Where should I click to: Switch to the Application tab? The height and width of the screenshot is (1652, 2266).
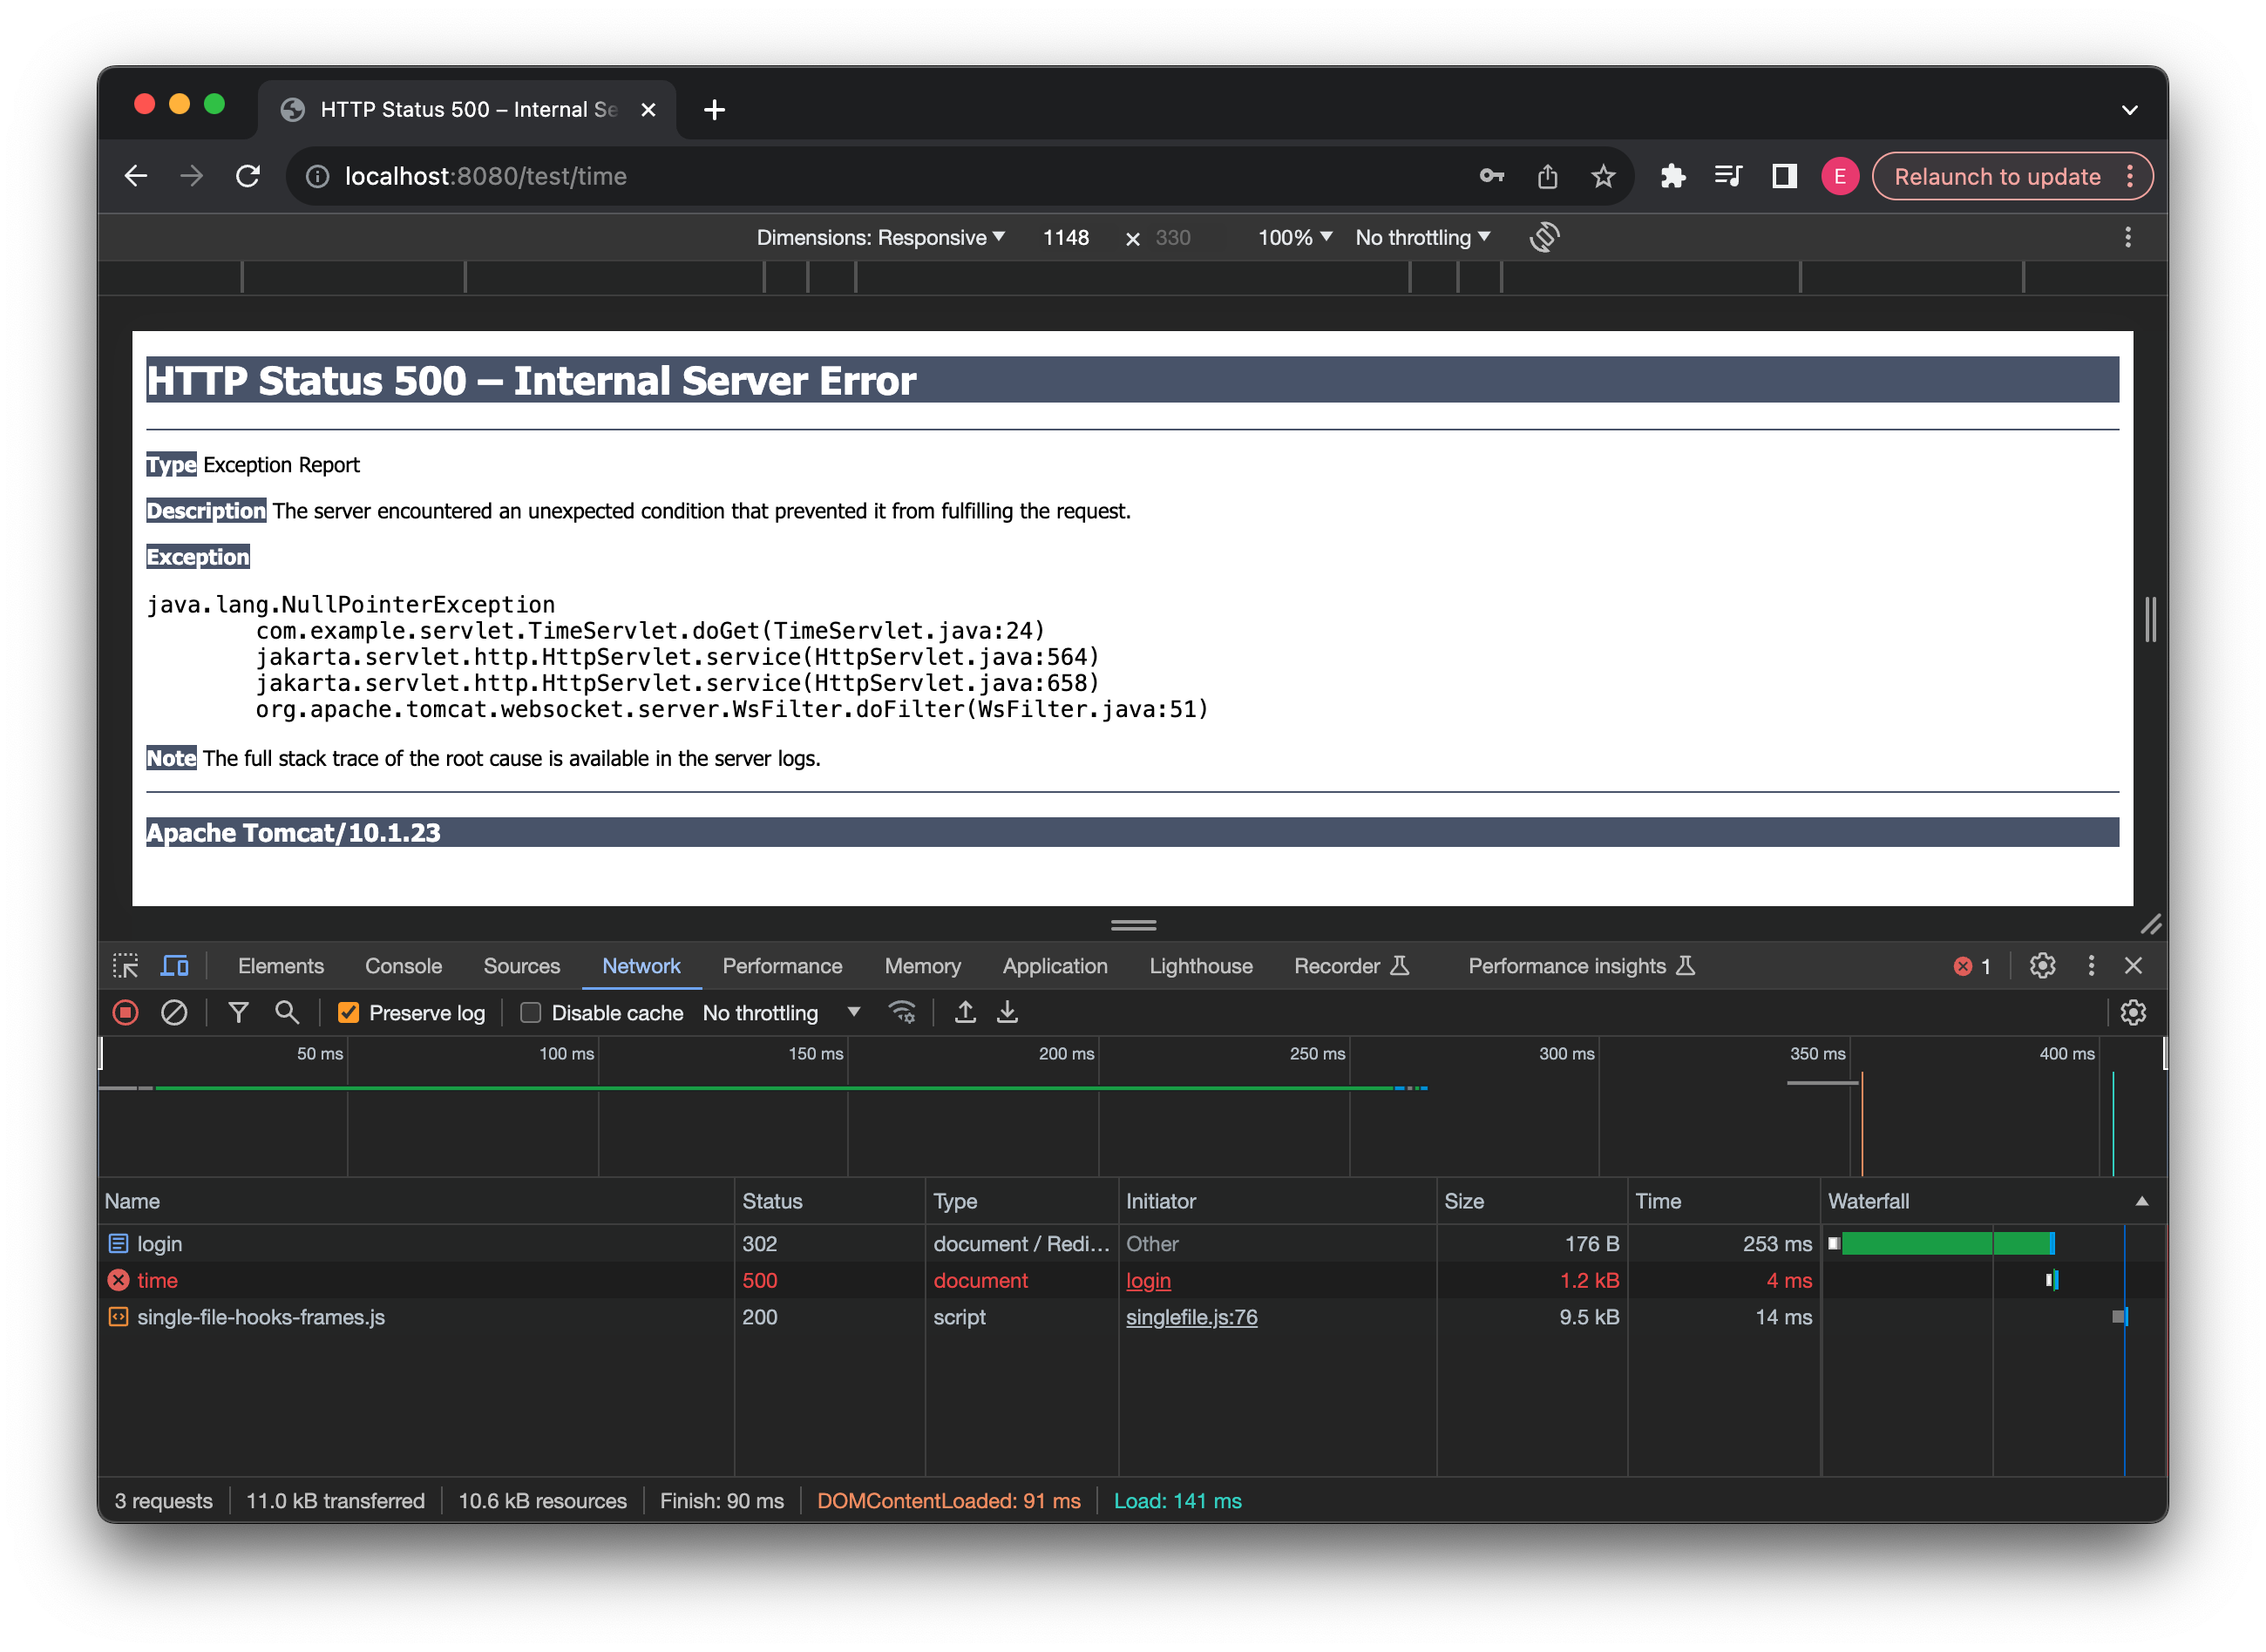[x=1054, y=966]
